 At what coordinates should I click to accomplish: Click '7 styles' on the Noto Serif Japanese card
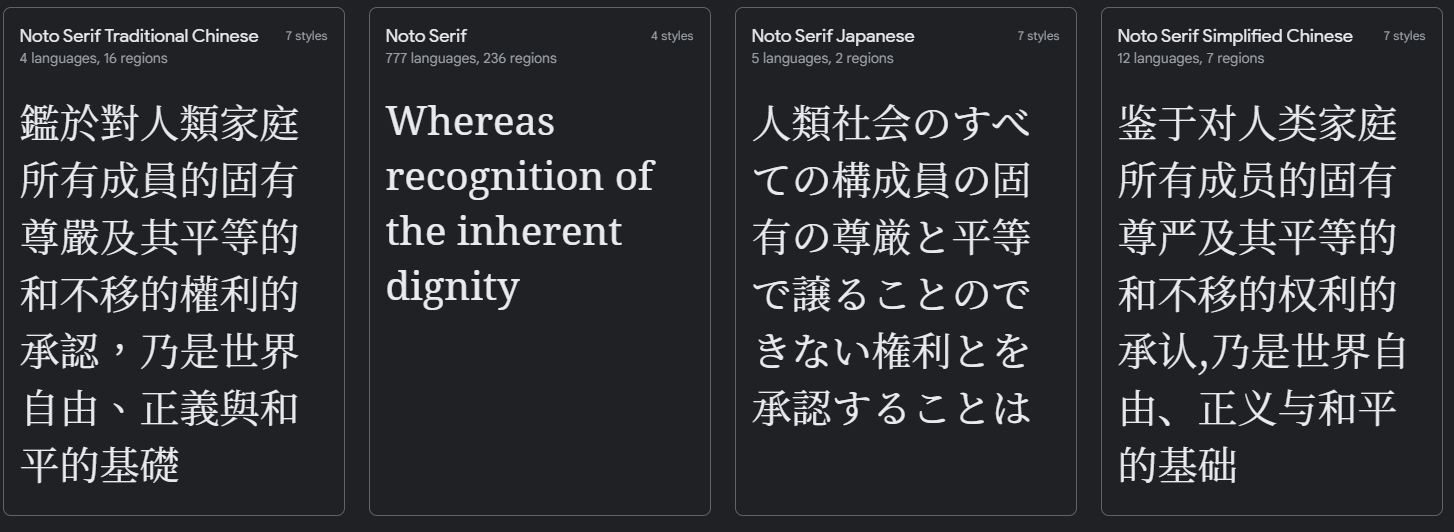pyautogui.click(x=1038, y=36)
